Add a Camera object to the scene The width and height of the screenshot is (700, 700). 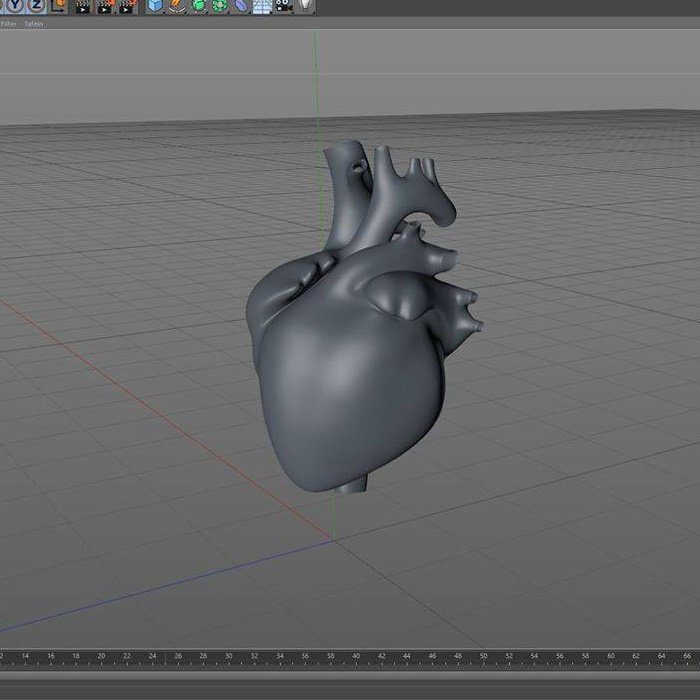tap(283, 6)
